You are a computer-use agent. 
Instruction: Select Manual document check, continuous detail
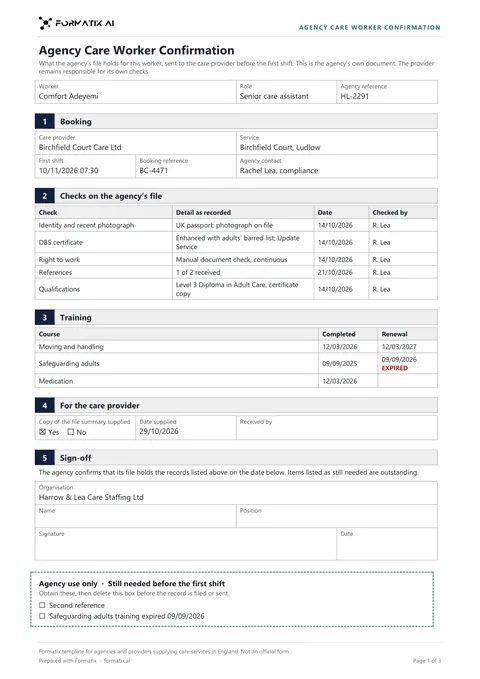click(x=231, y=259)
